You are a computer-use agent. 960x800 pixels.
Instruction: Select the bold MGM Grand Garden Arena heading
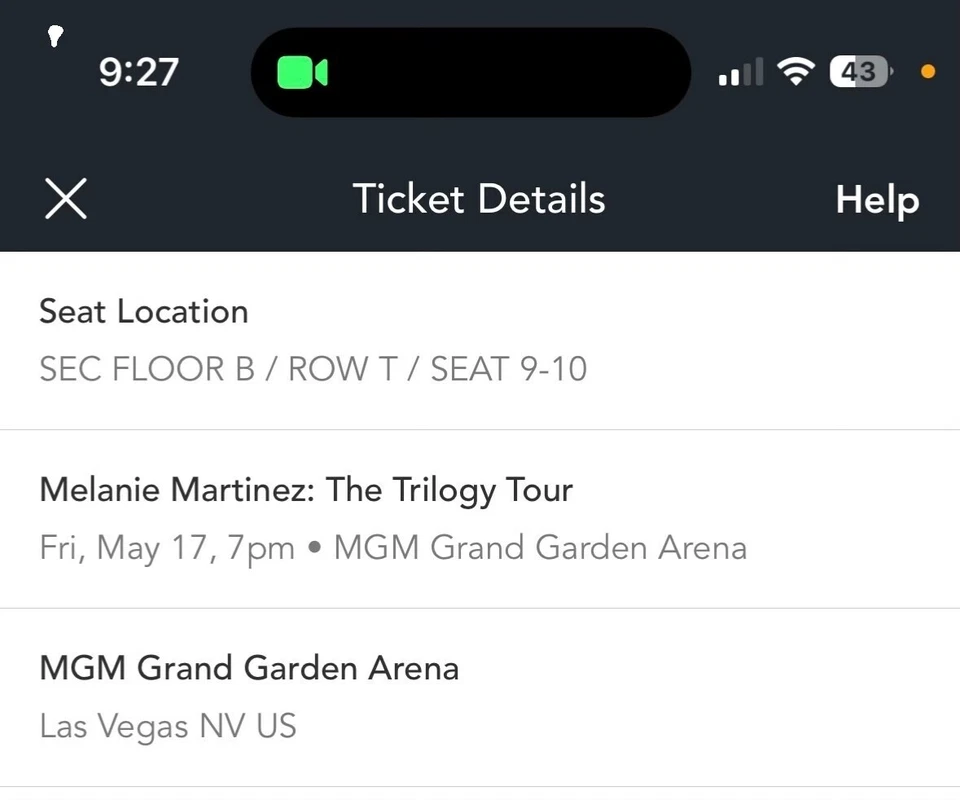[249, 667]
